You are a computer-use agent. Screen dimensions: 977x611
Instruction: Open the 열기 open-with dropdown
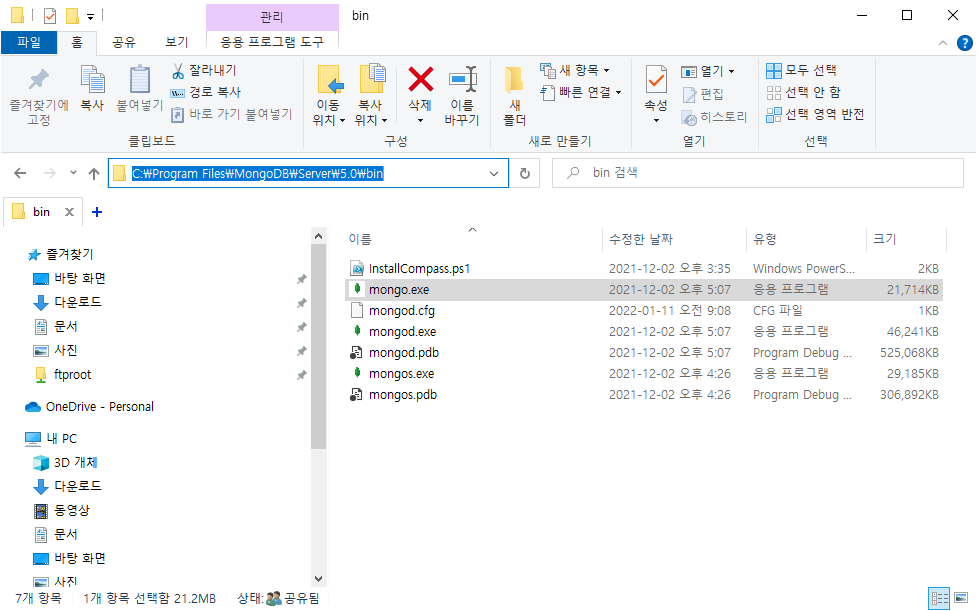732,72
